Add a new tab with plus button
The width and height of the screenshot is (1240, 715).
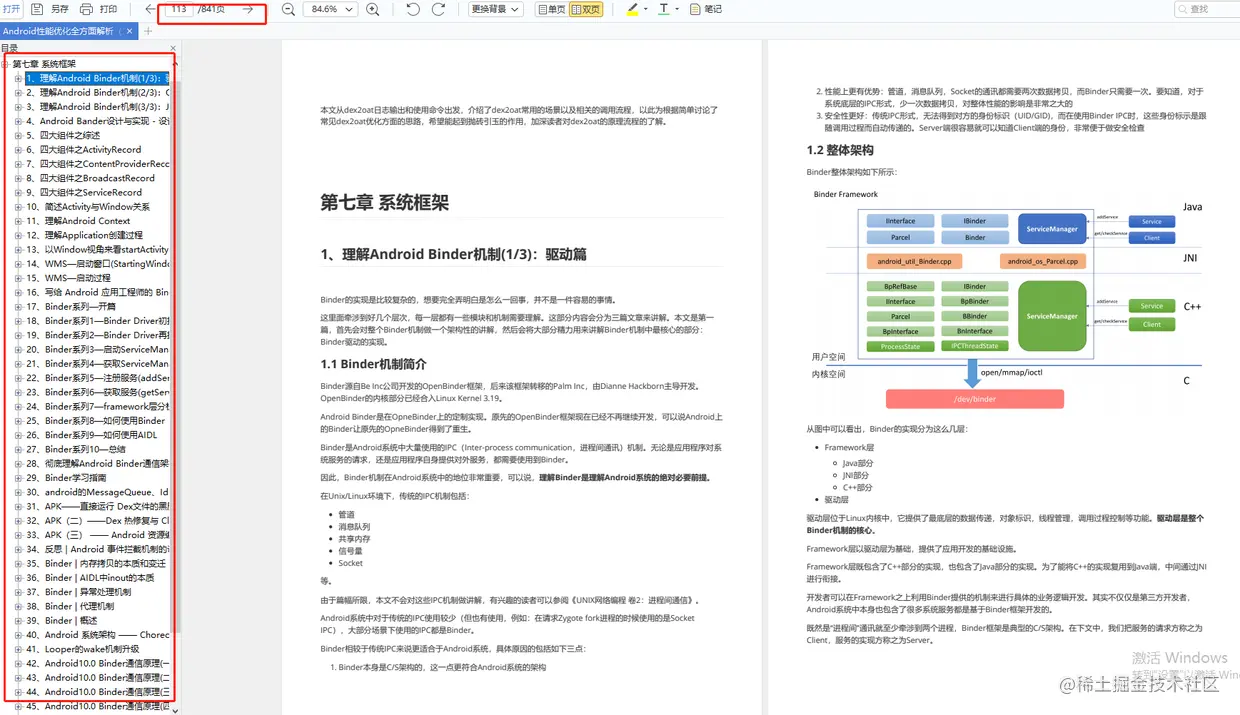(x=148, y=31)
